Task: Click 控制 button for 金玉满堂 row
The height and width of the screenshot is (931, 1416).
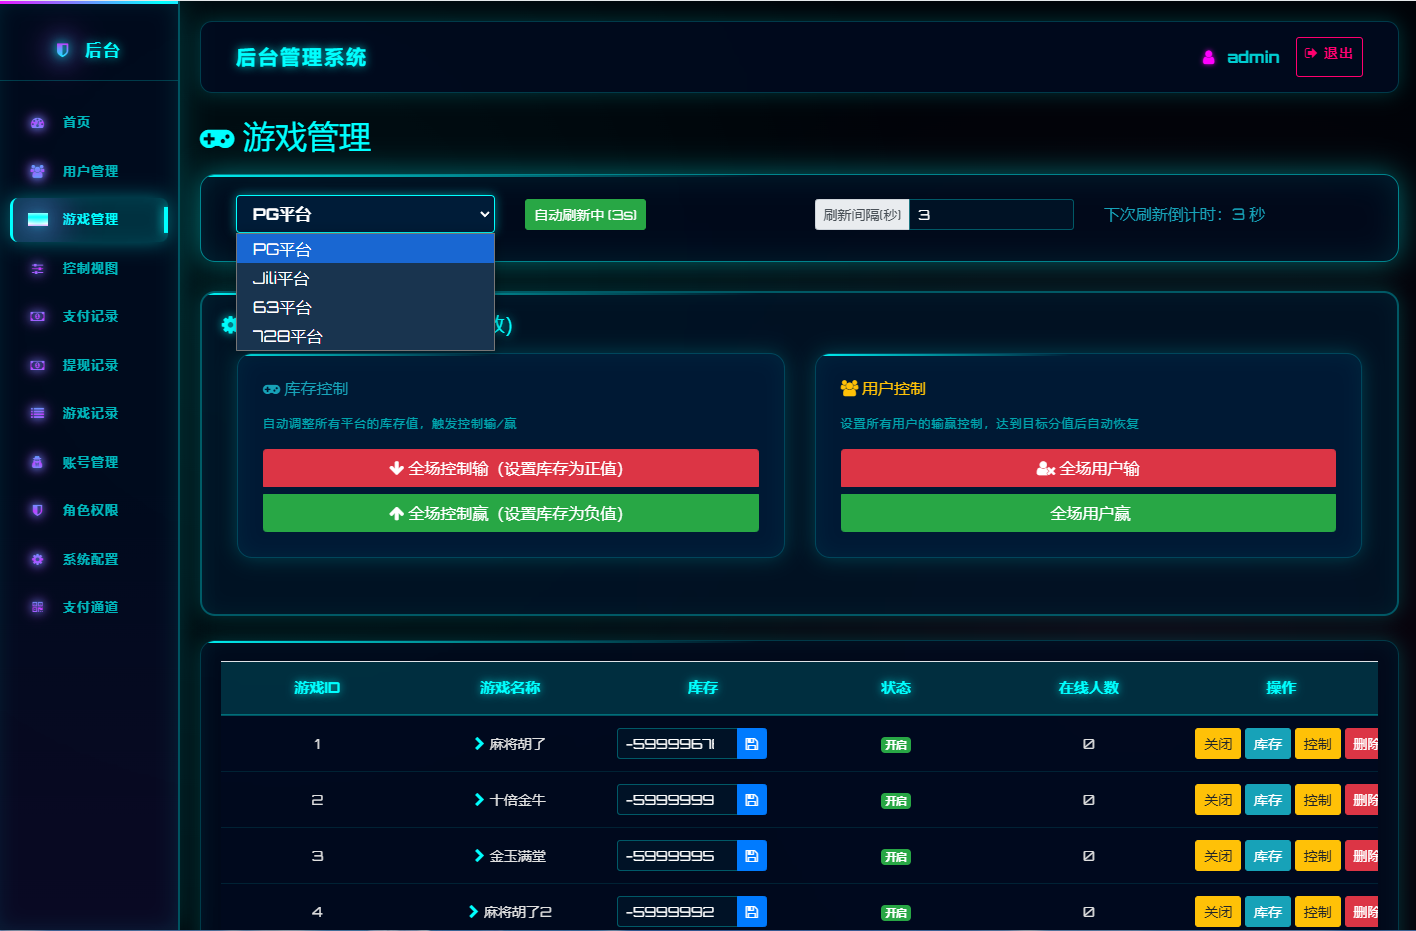Action: pos(1318,856)
